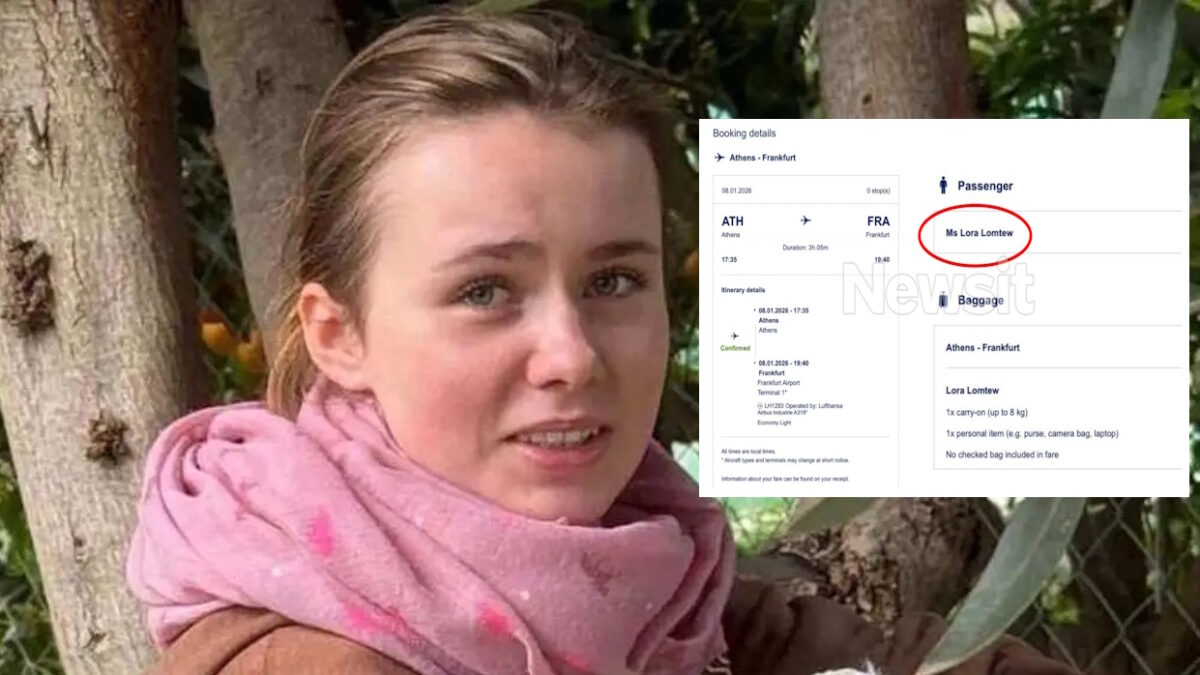Click the 08.01.2026 flight date at top
1200x675 pixels.
[x=738, y=190]
